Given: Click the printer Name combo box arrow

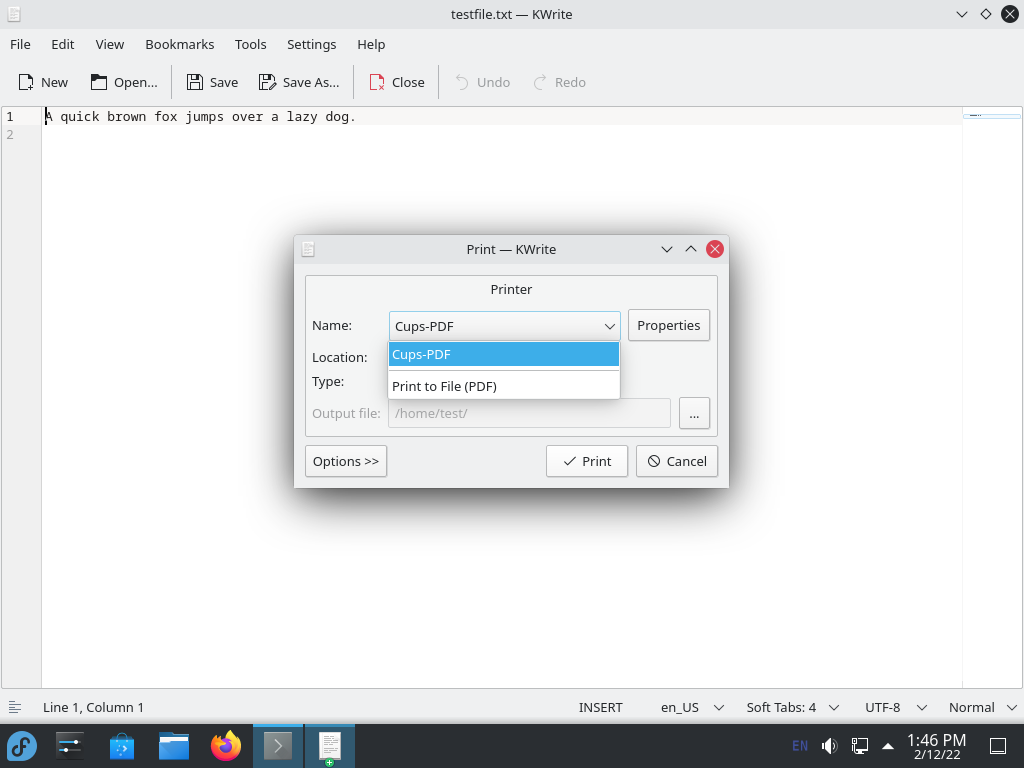Looking at the screenshot, I should (609, 326).
